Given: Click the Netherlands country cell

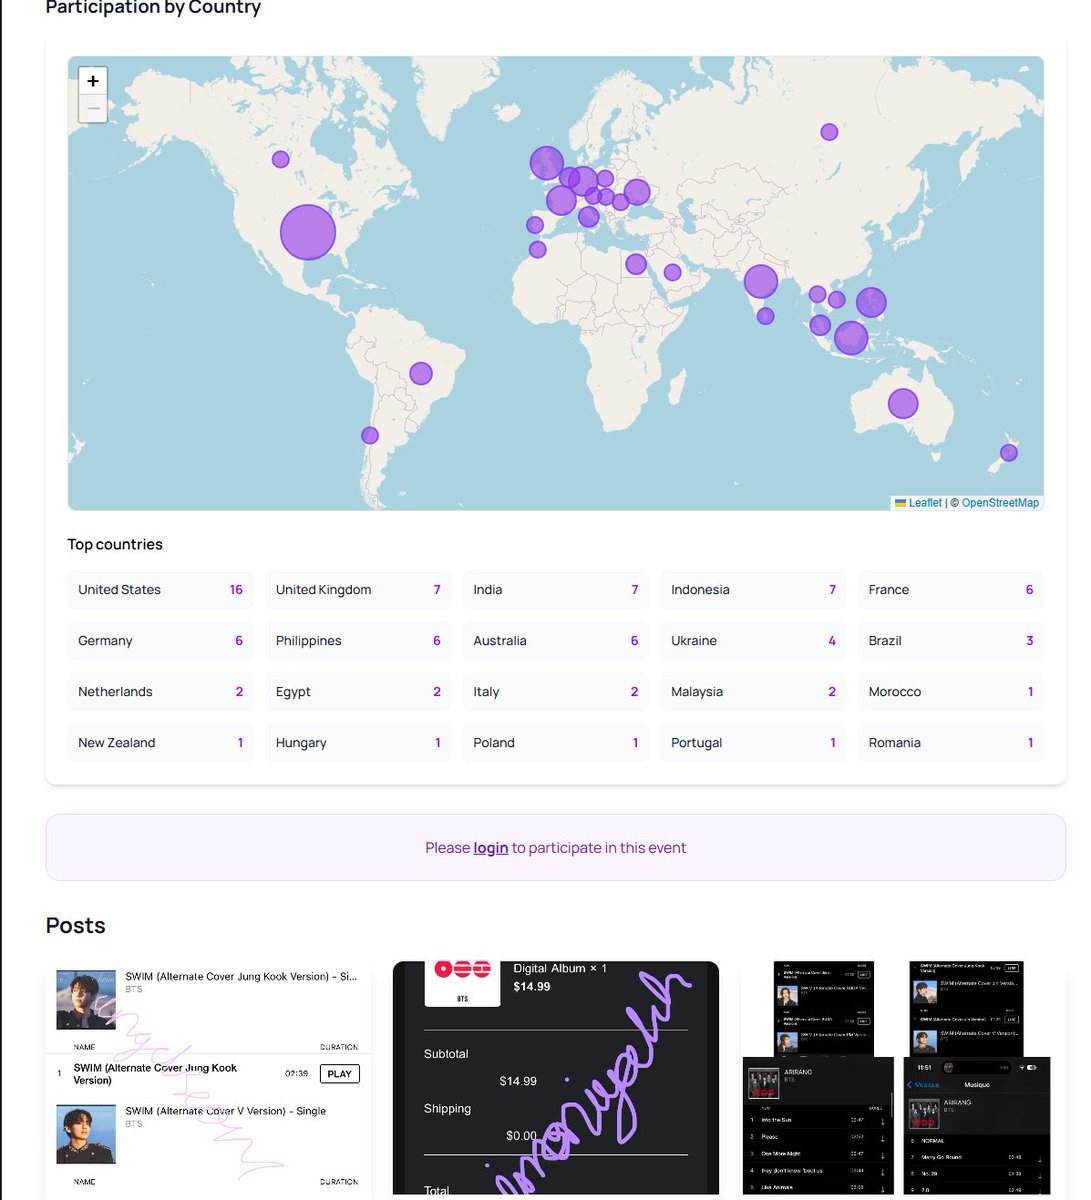Looking at the screenshot, I should click(161, 692).
